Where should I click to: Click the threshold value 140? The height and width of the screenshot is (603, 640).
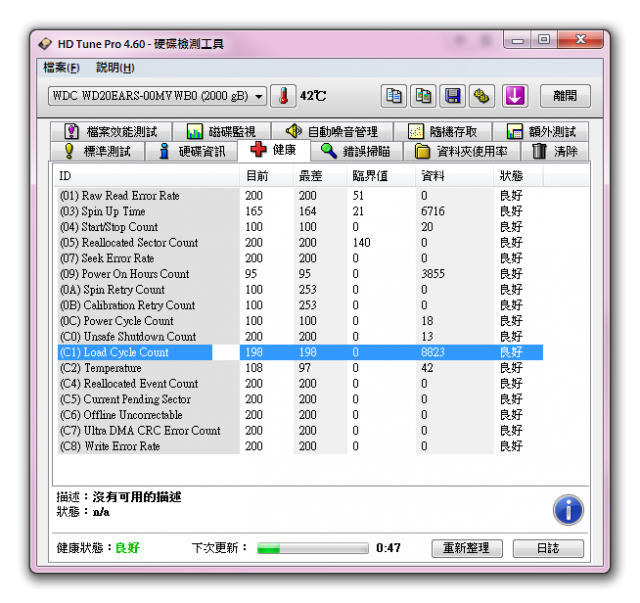(x=361, y=243)
